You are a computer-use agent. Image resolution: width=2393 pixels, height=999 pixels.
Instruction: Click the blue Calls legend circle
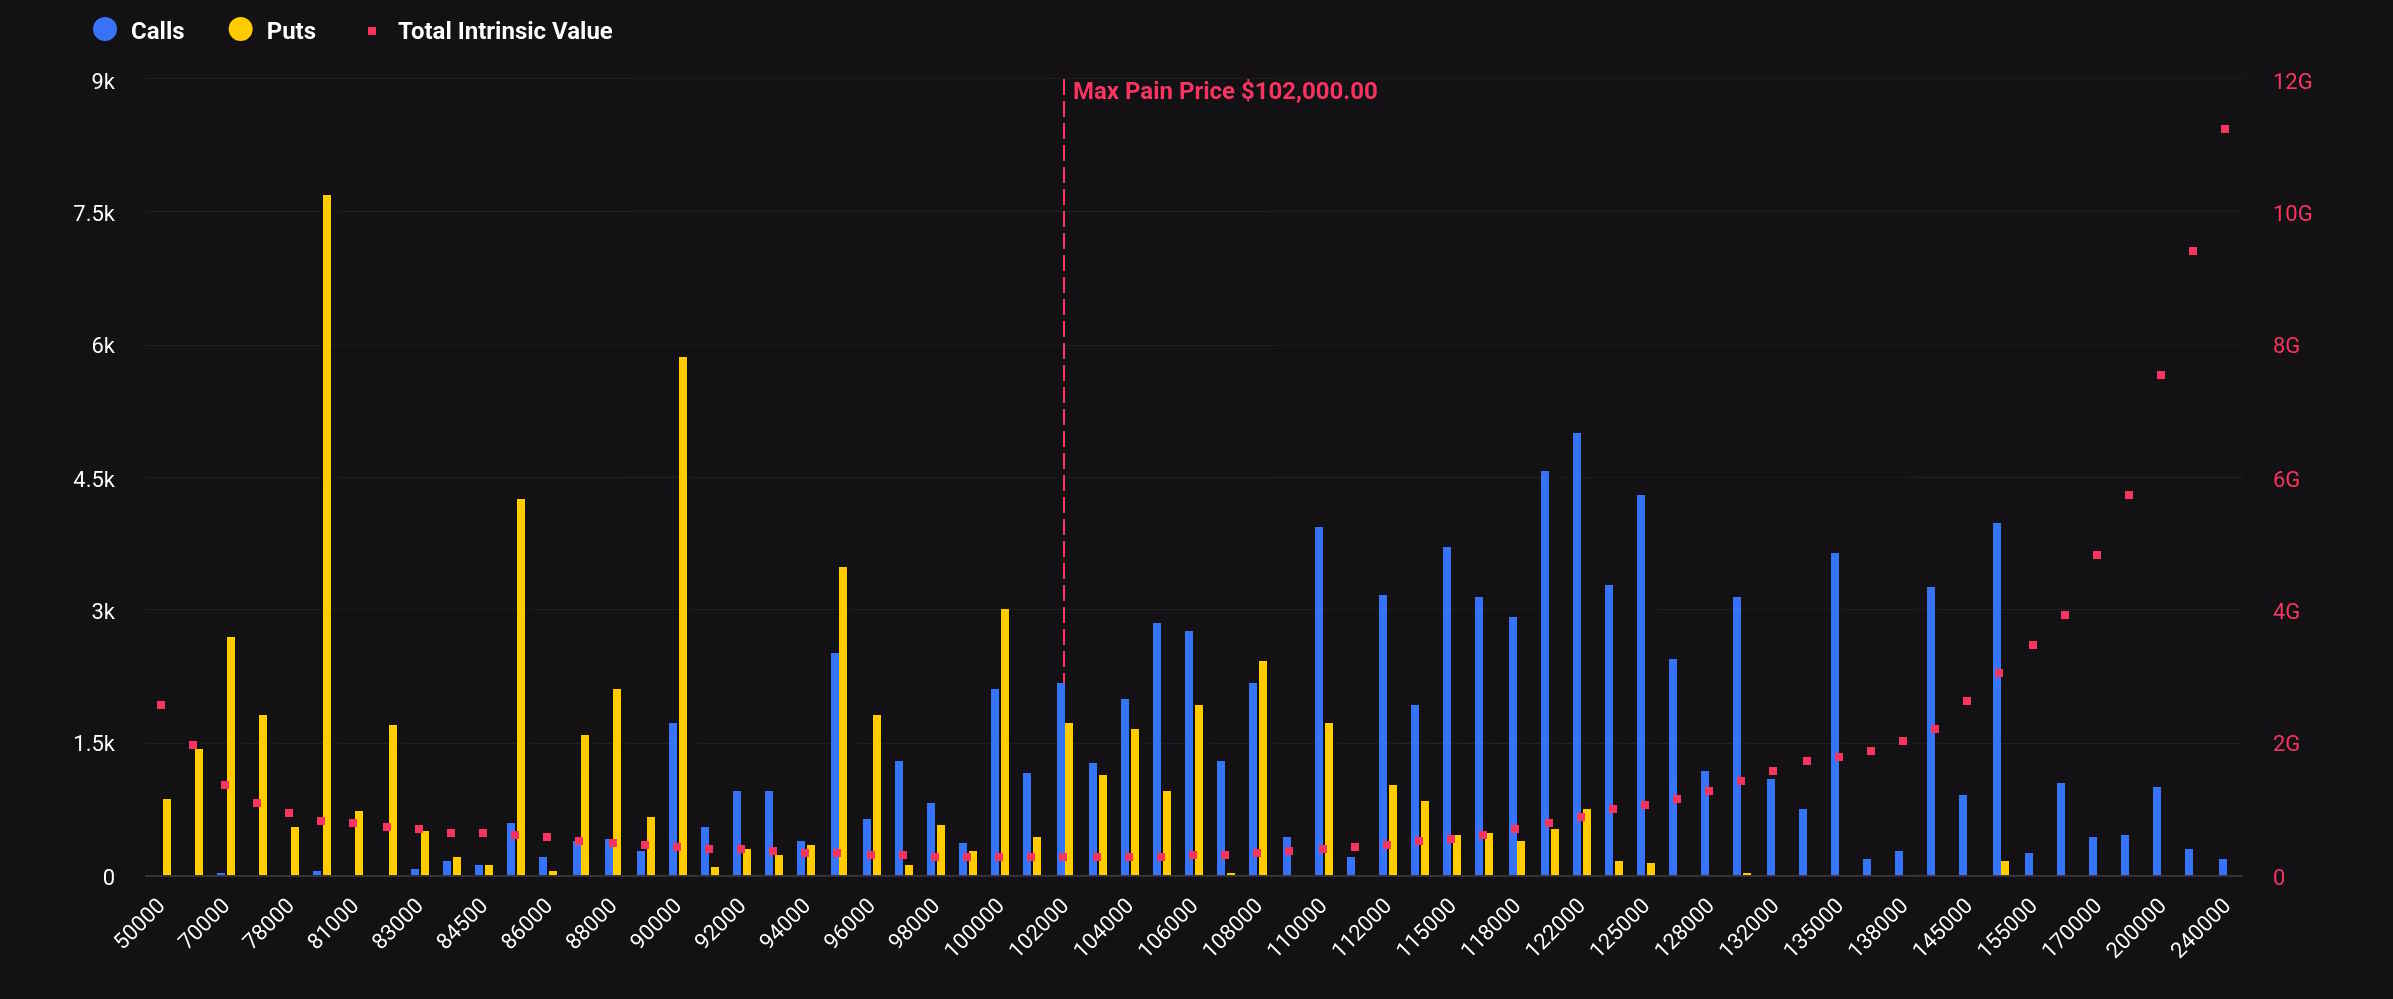coord(105,30)
